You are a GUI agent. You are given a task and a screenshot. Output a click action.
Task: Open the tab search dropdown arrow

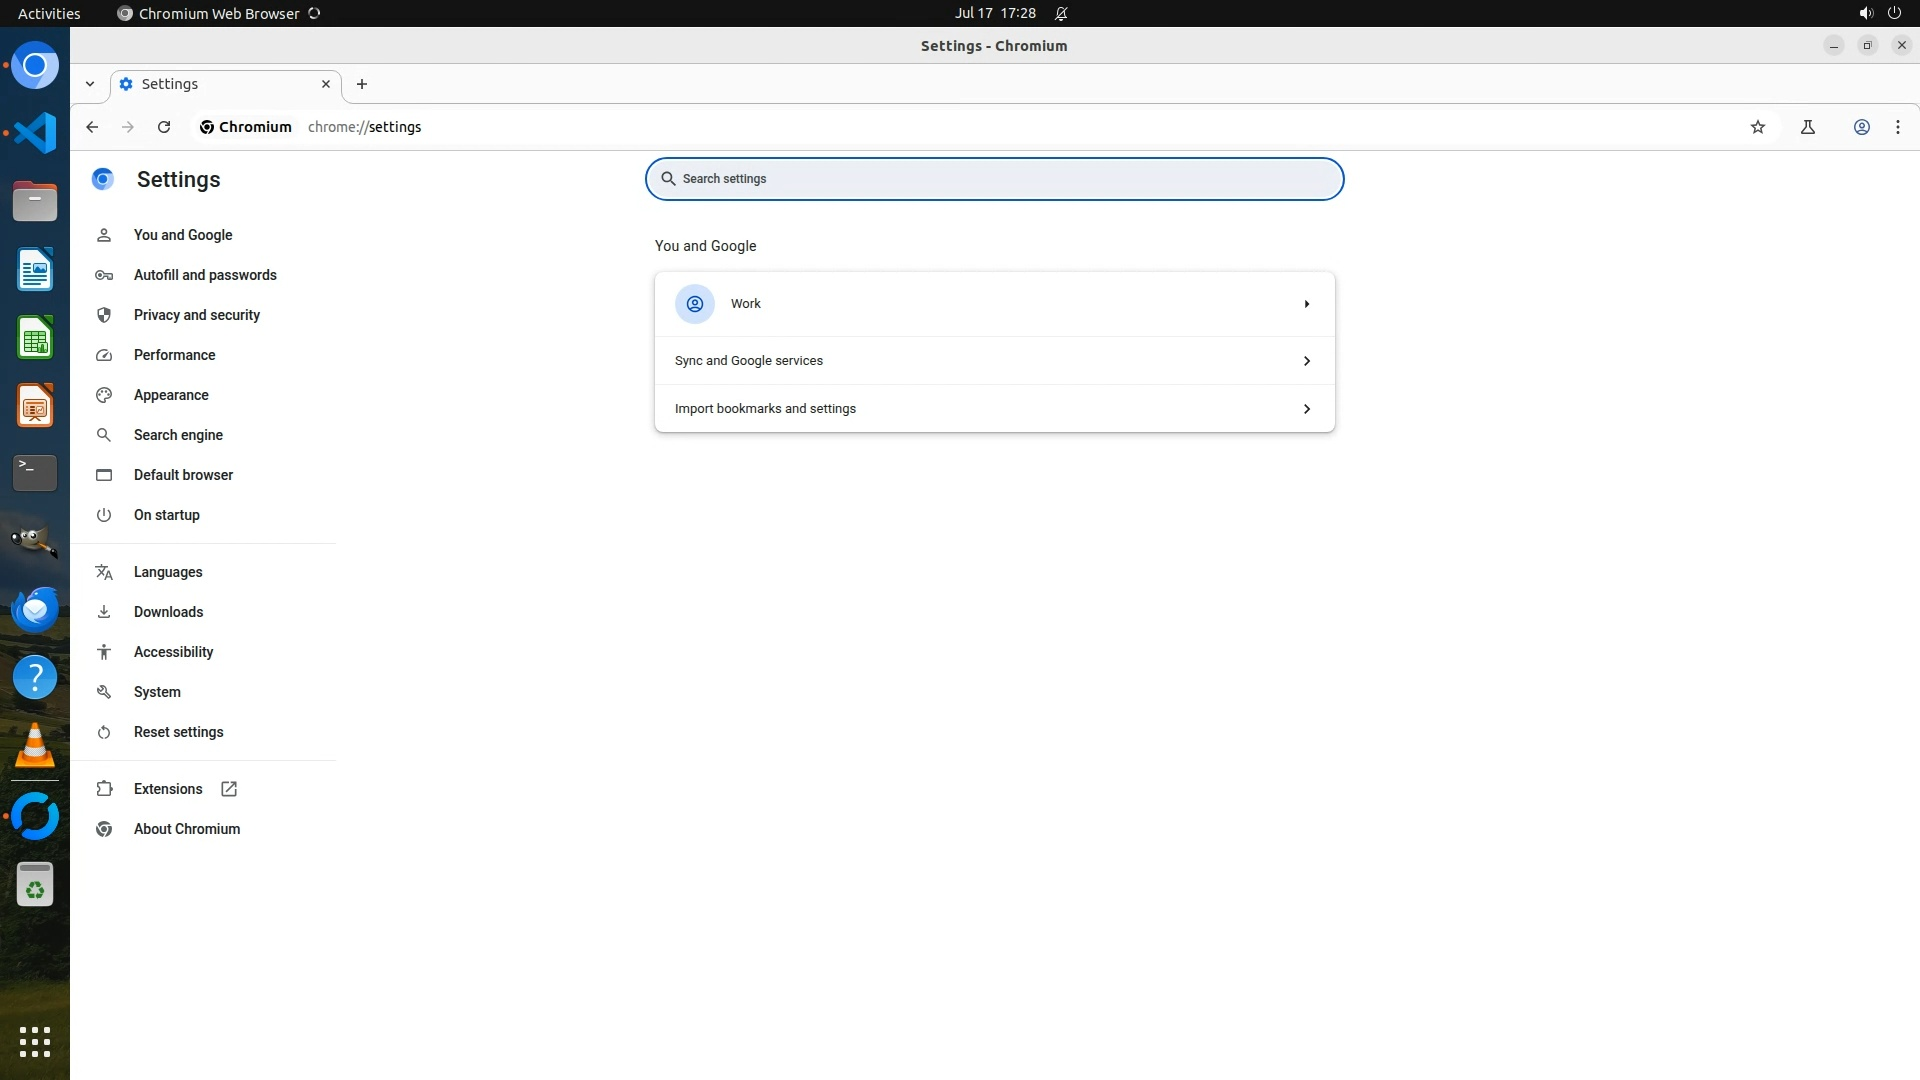point(90,84)
